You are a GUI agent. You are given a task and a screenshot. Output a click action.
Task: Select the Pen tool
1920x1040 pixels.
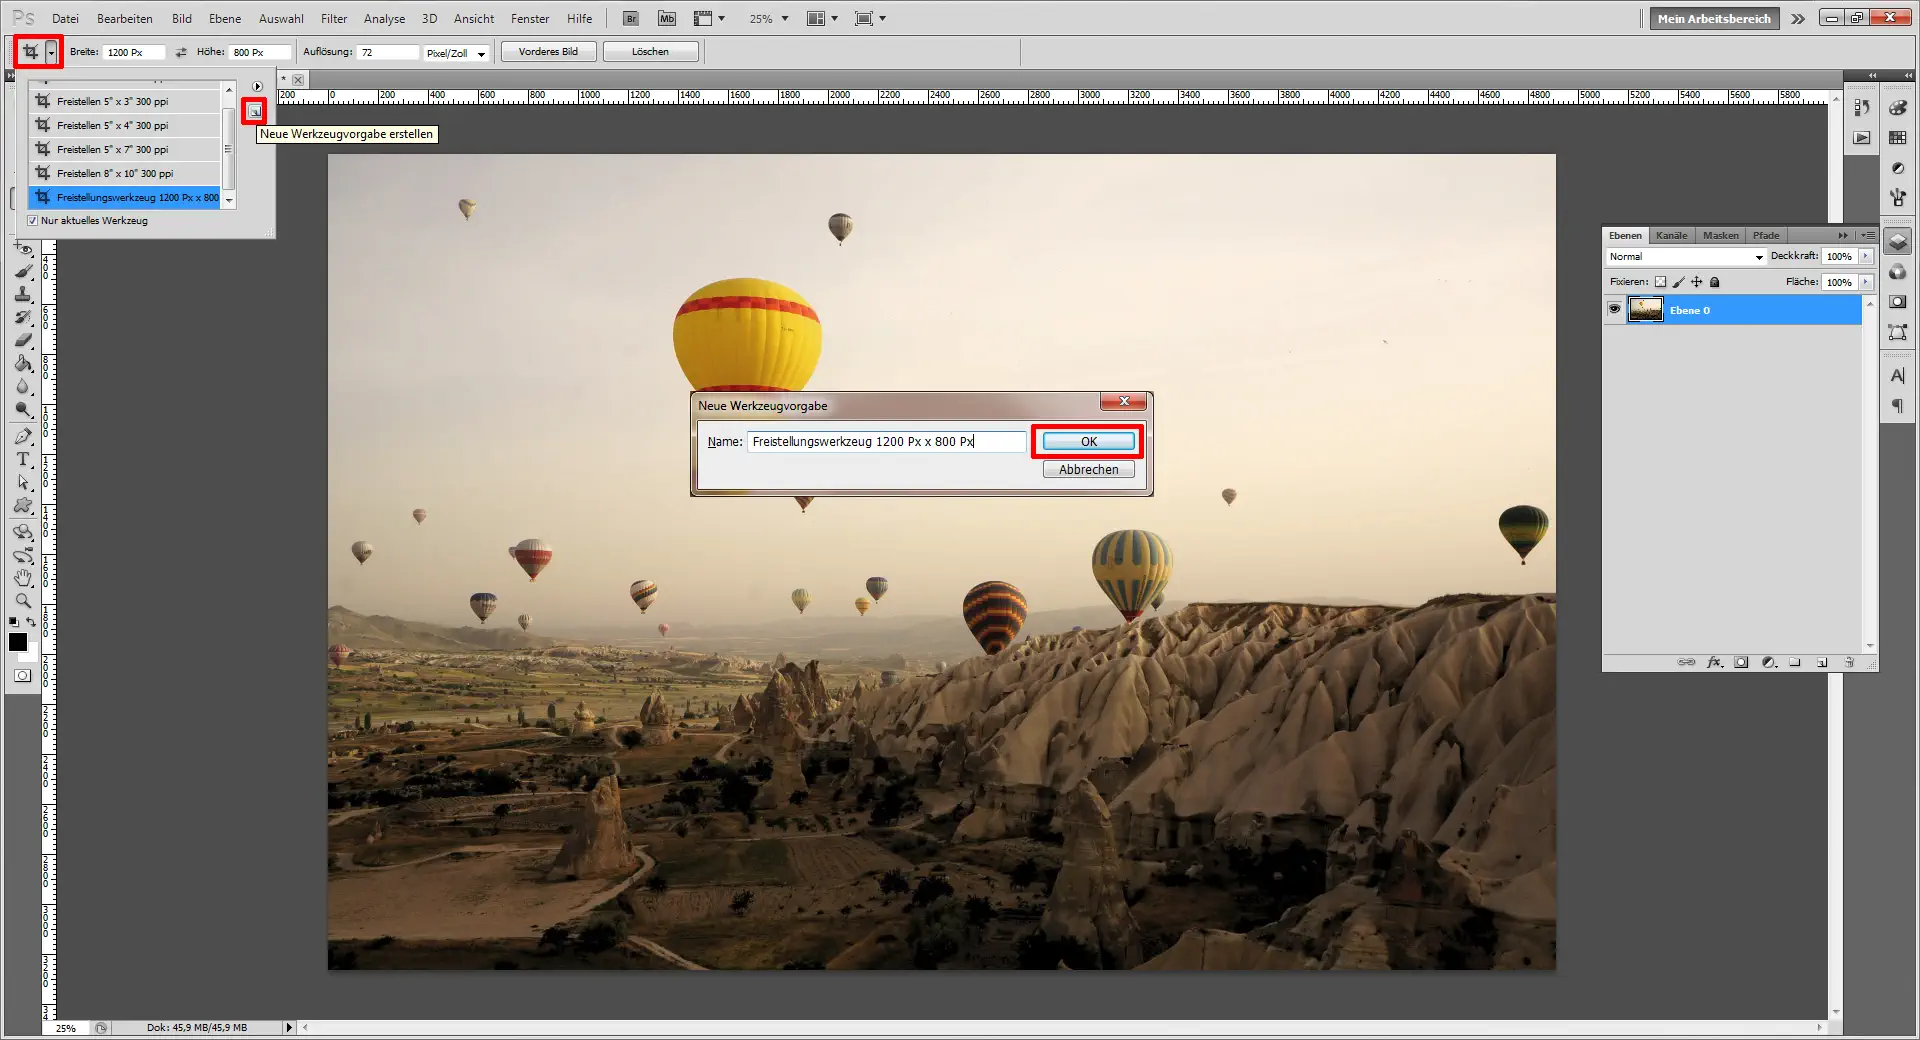click(x=21, y=436)
